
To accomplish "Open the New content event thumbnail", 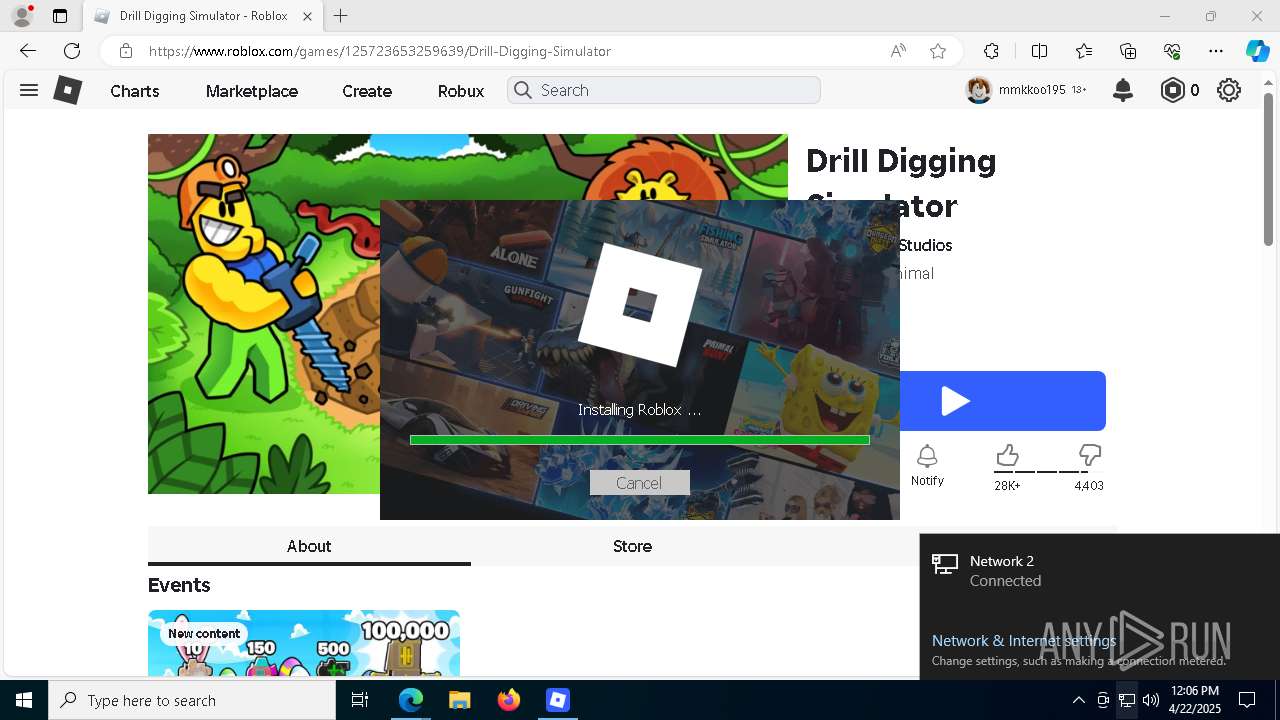I will (x=304, y=643).
